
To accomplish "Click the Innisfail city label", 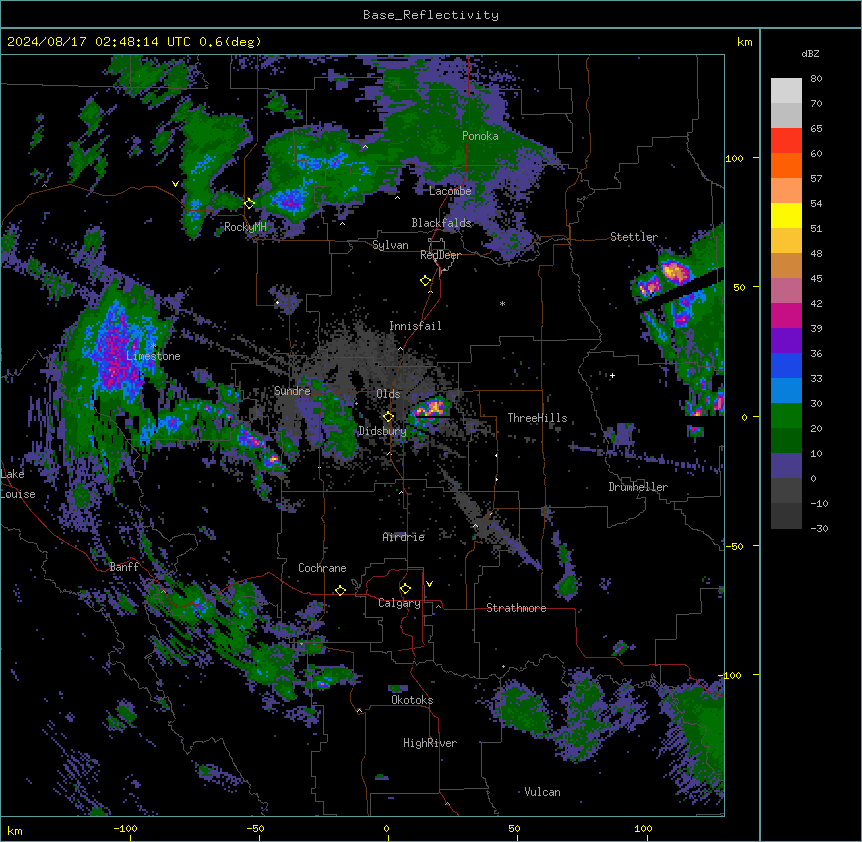I will 415,326.
